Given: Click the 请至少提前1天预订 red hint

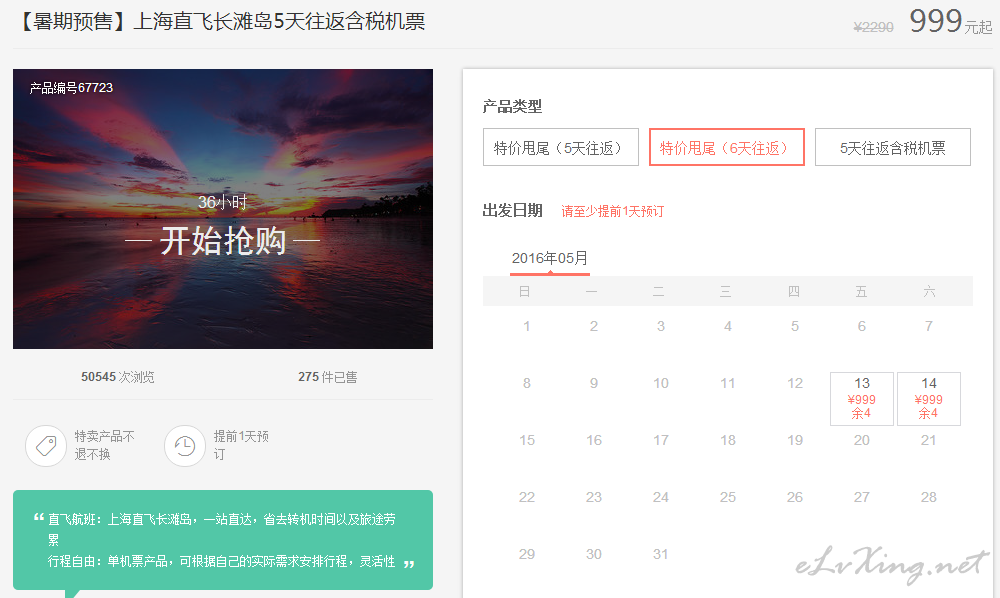Looking at the screenshot, I should coord(613,211).
